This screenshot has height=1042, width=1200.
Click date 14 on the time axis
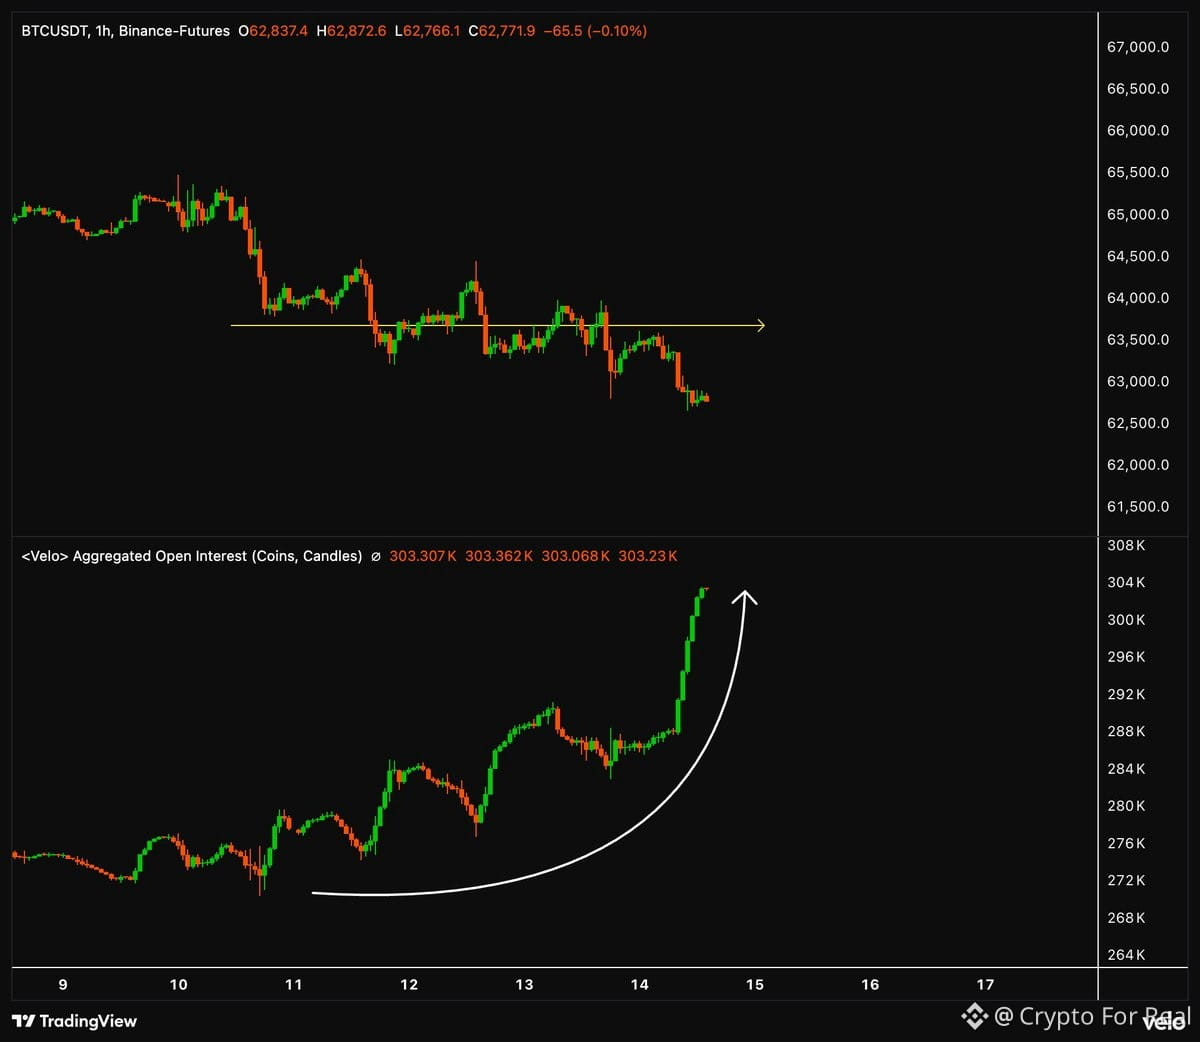pos(639,985)
